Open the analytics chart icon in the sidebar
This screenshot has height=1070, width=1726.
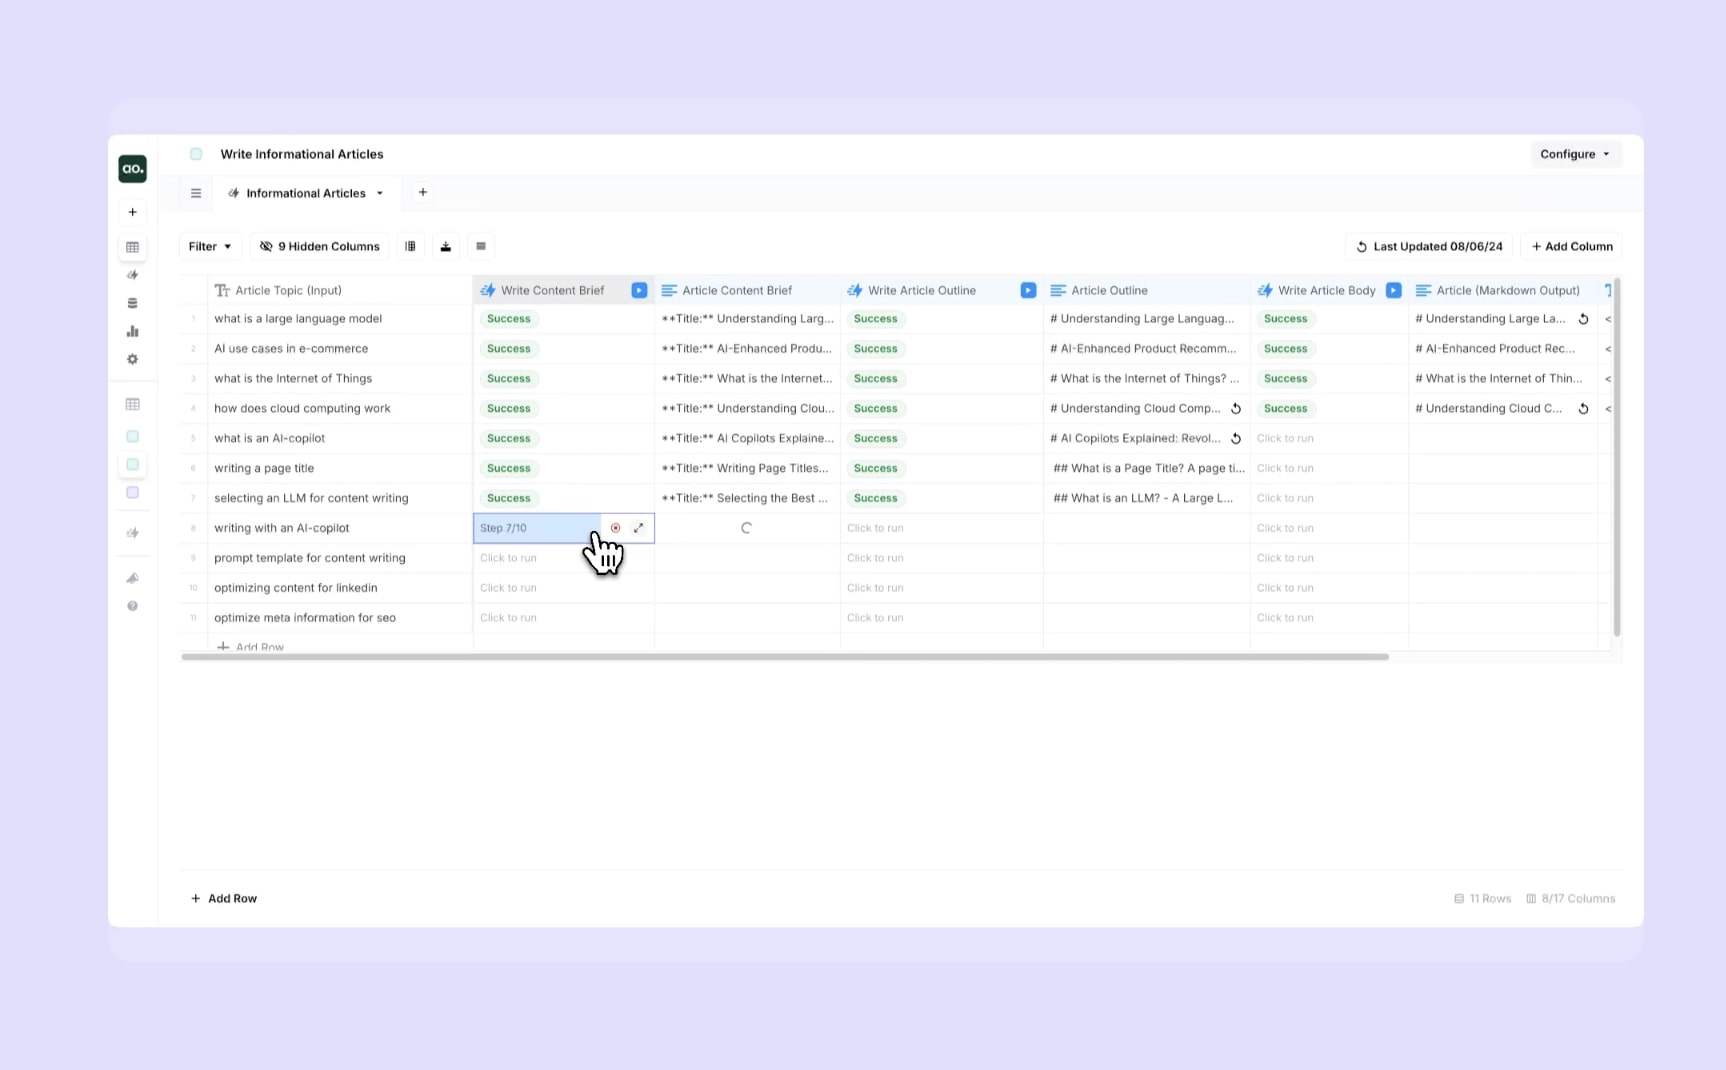click(x=132, y=331)
